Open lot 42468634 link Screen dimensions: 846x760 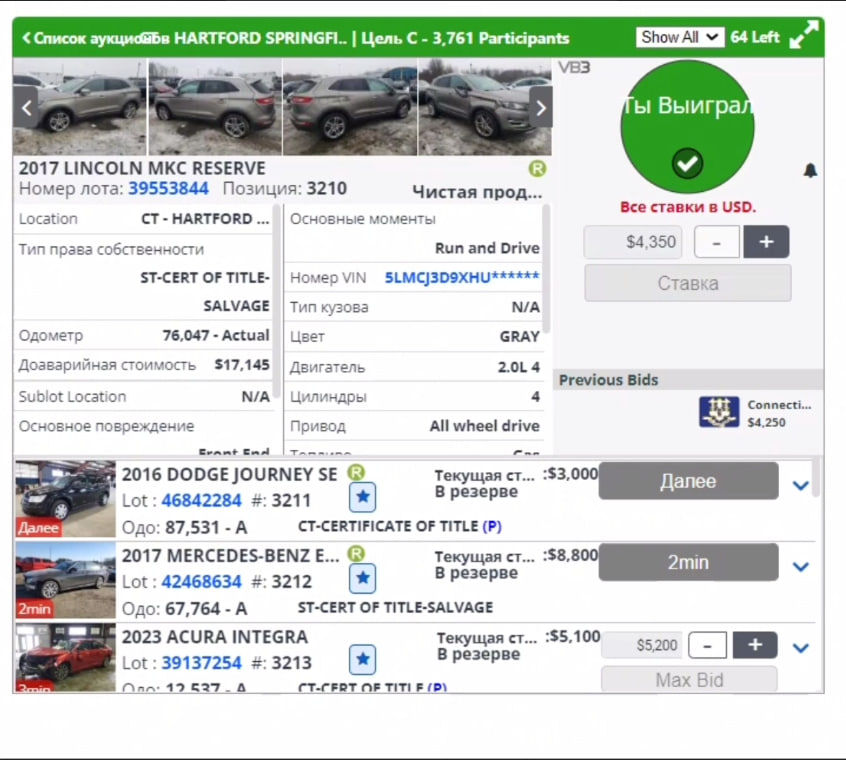201,582
